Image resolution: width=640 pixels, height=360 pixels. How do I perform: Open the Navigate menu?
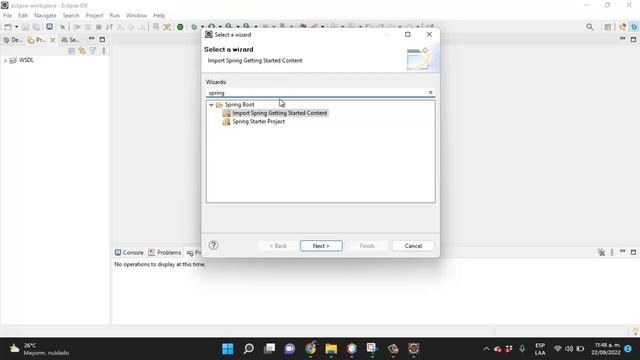[x=45, y=16]
